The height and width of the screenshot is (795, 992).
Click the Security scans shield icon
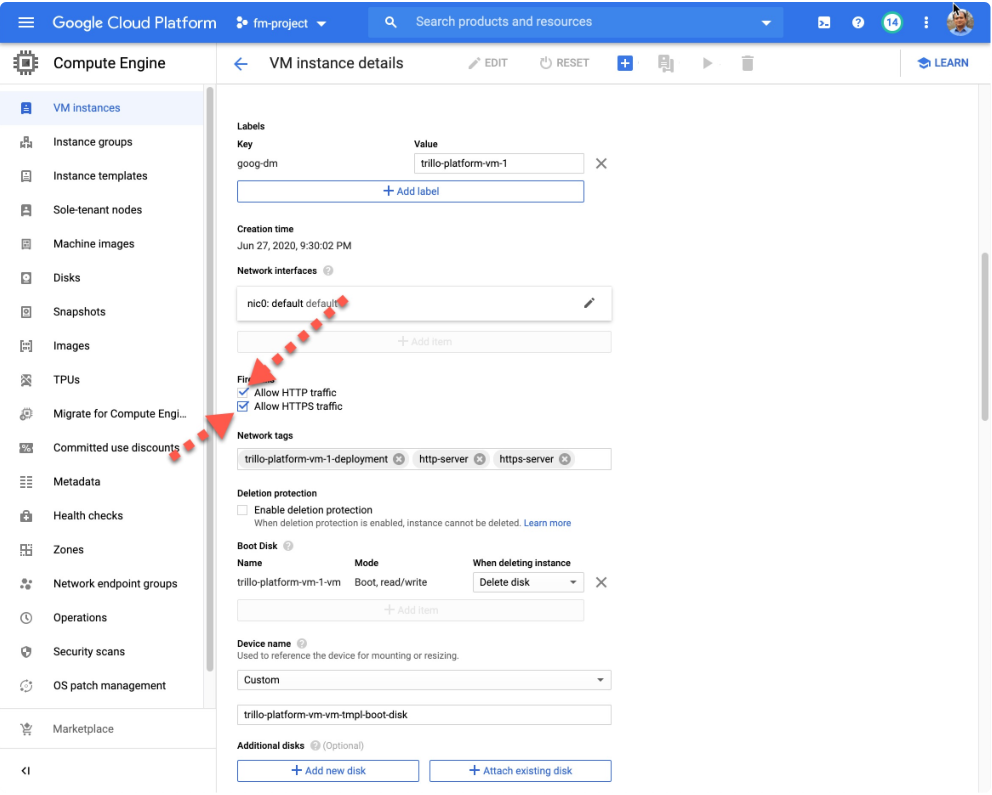26,652
